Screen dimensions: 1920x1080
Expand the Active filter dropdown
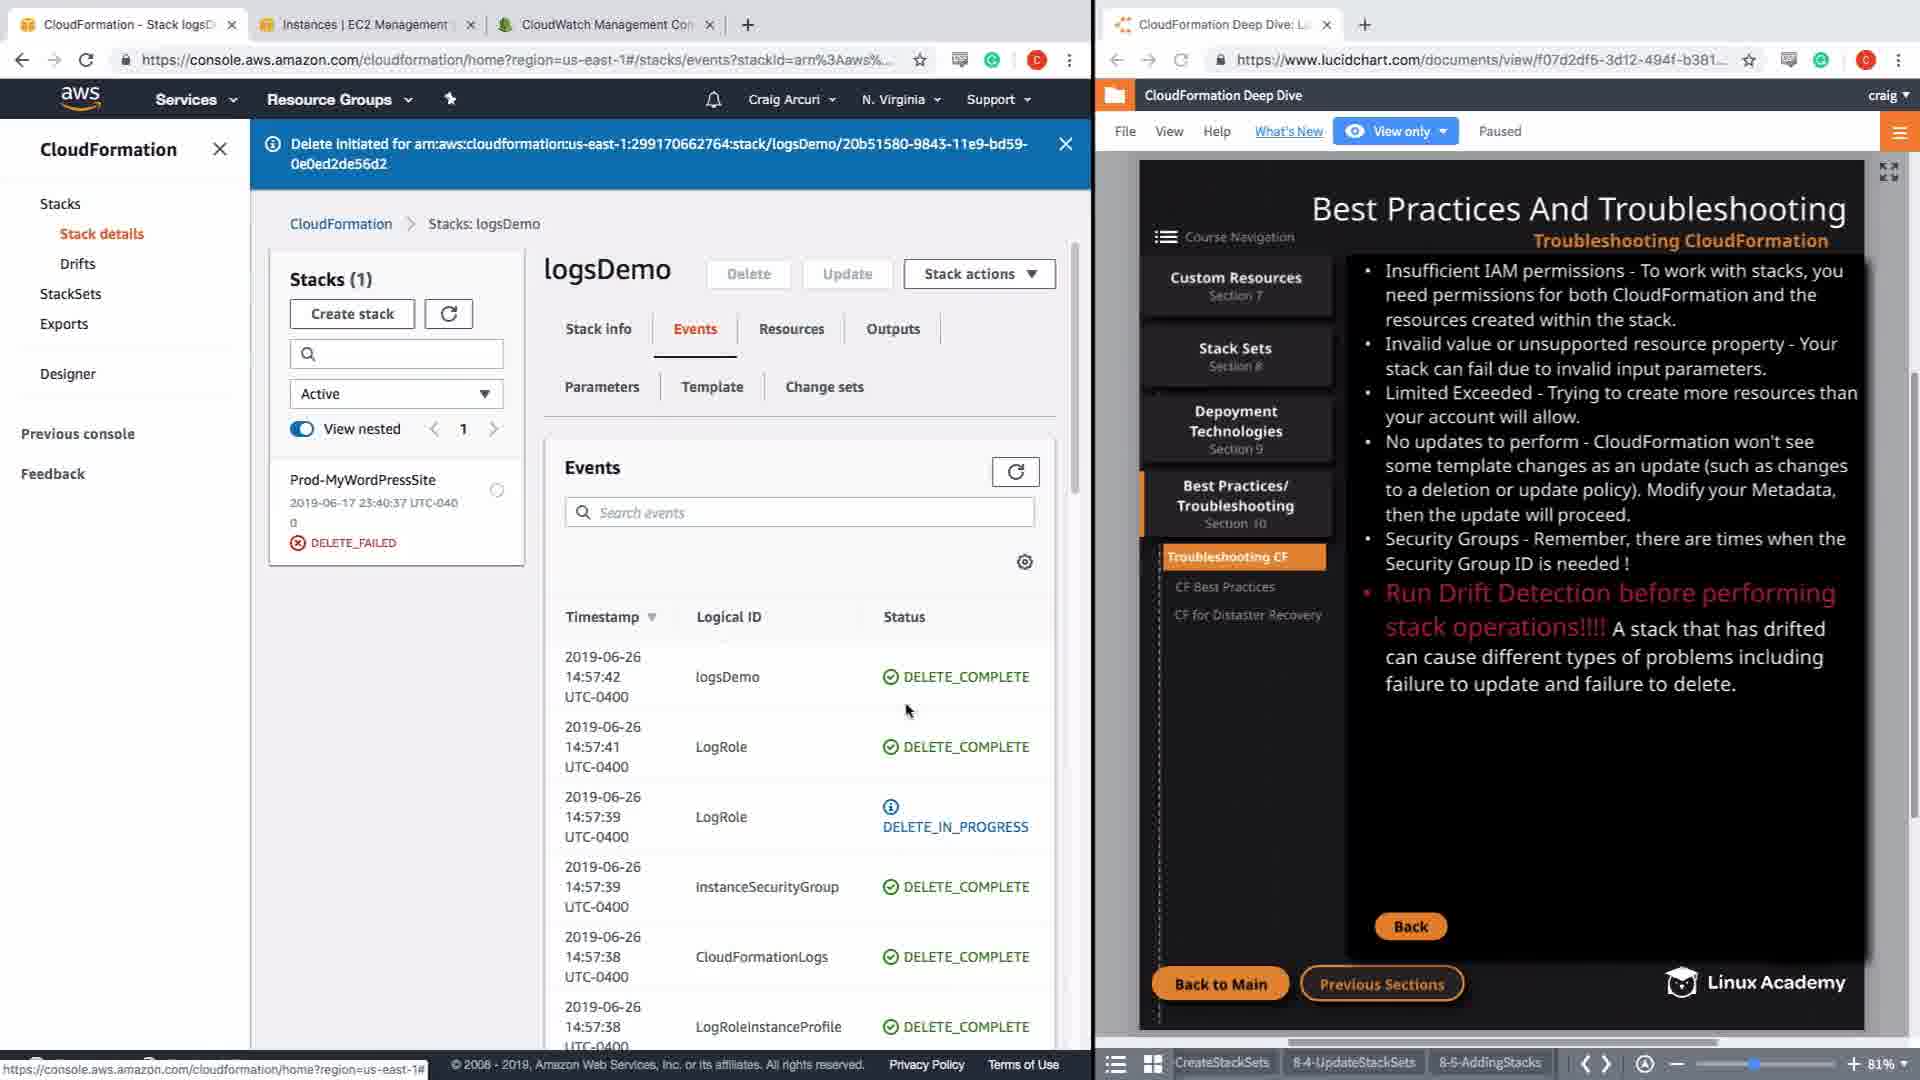[396, 394]
